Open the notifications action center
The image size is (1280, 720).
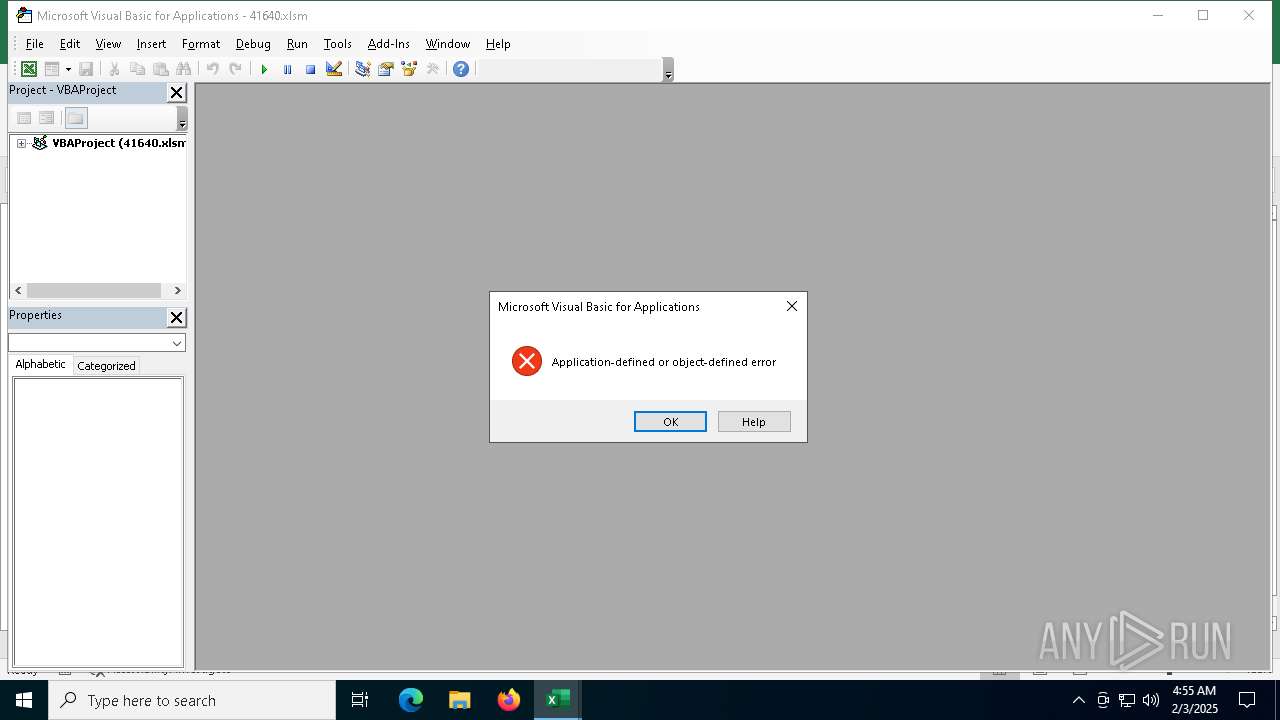[x=1247, y=700]
